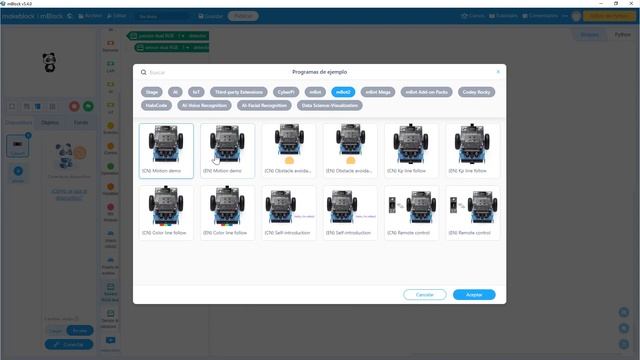Select the CyberPi device card

tap(18, 146)
